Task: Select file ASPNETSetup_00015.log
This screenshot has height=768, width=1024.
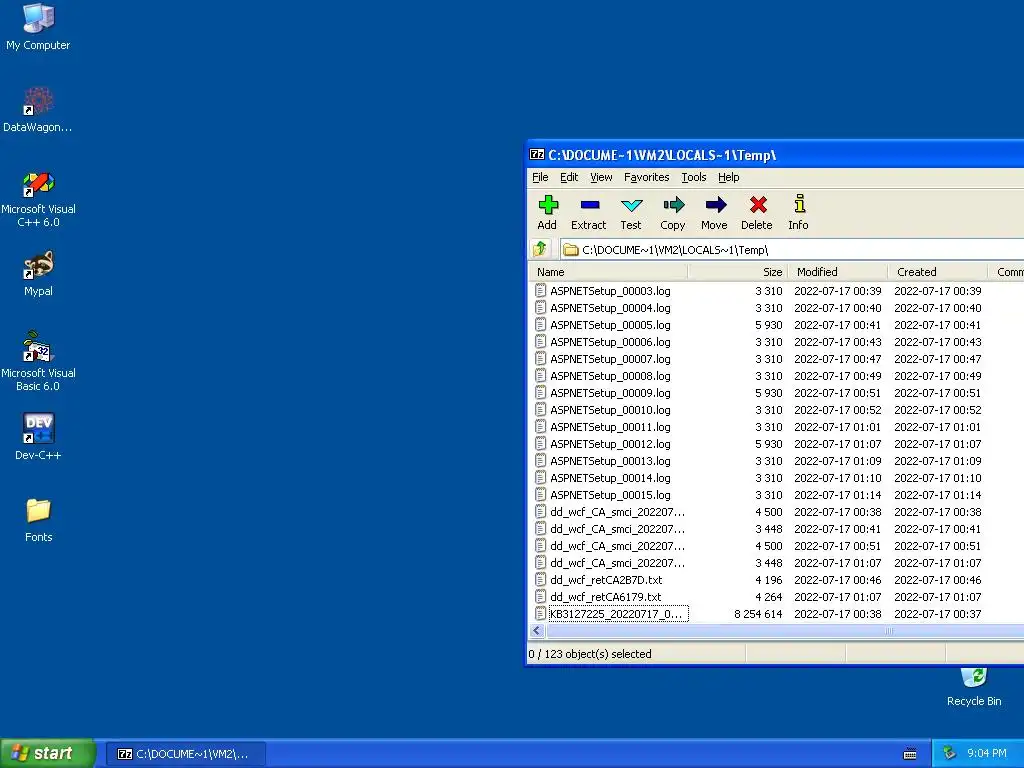Action: (610, 494)
